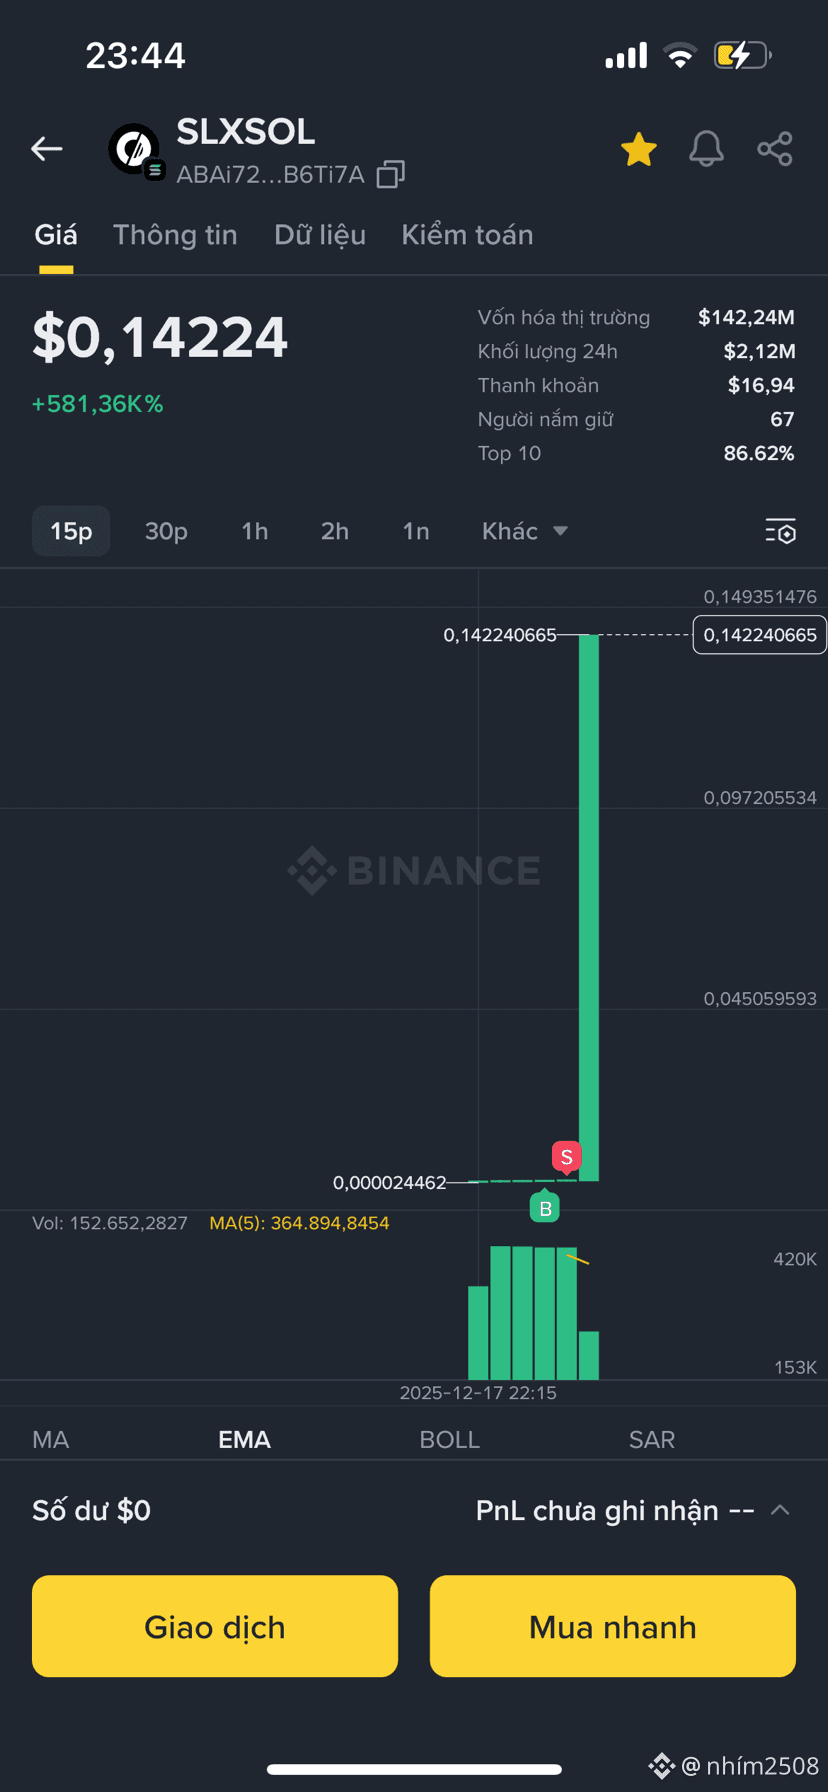Screen dimensions: 828x1792
Task: Select the 2h timeframe
Action: coord(335,531)
